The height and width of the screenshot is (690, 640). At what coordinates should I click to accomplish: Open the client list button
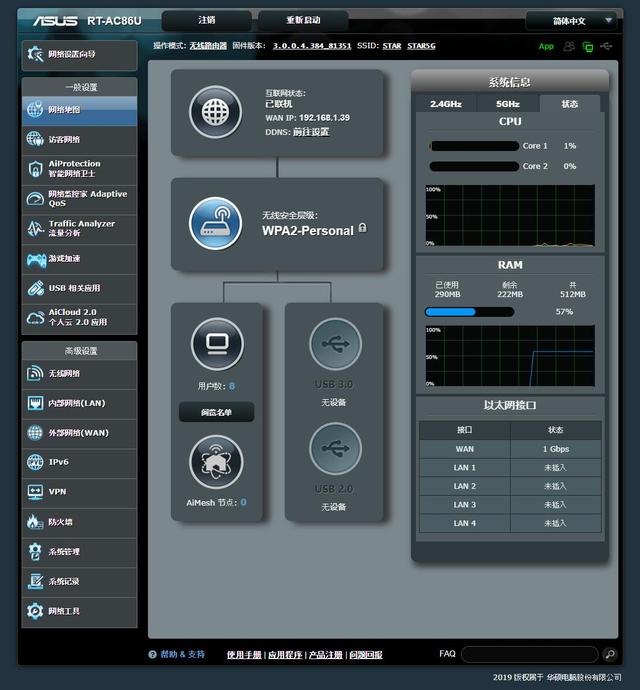click(216, 412)
